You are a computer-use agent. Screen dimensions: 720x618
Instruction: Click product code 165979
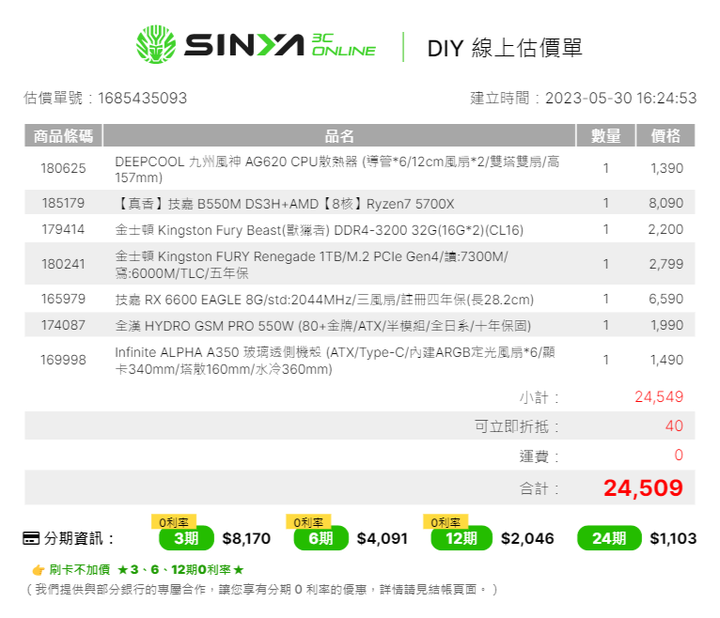[63, 299]
